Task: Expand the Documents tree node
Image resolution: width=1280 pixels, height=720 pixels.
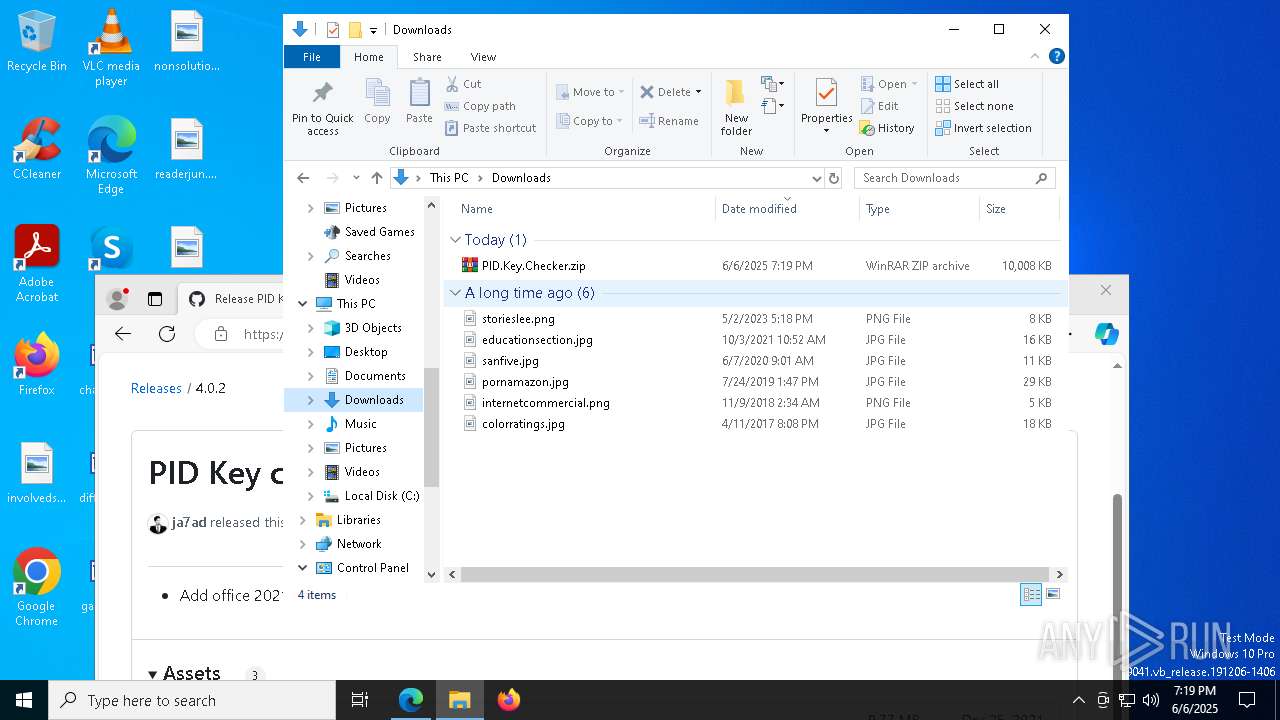Action: pos(310,376)
